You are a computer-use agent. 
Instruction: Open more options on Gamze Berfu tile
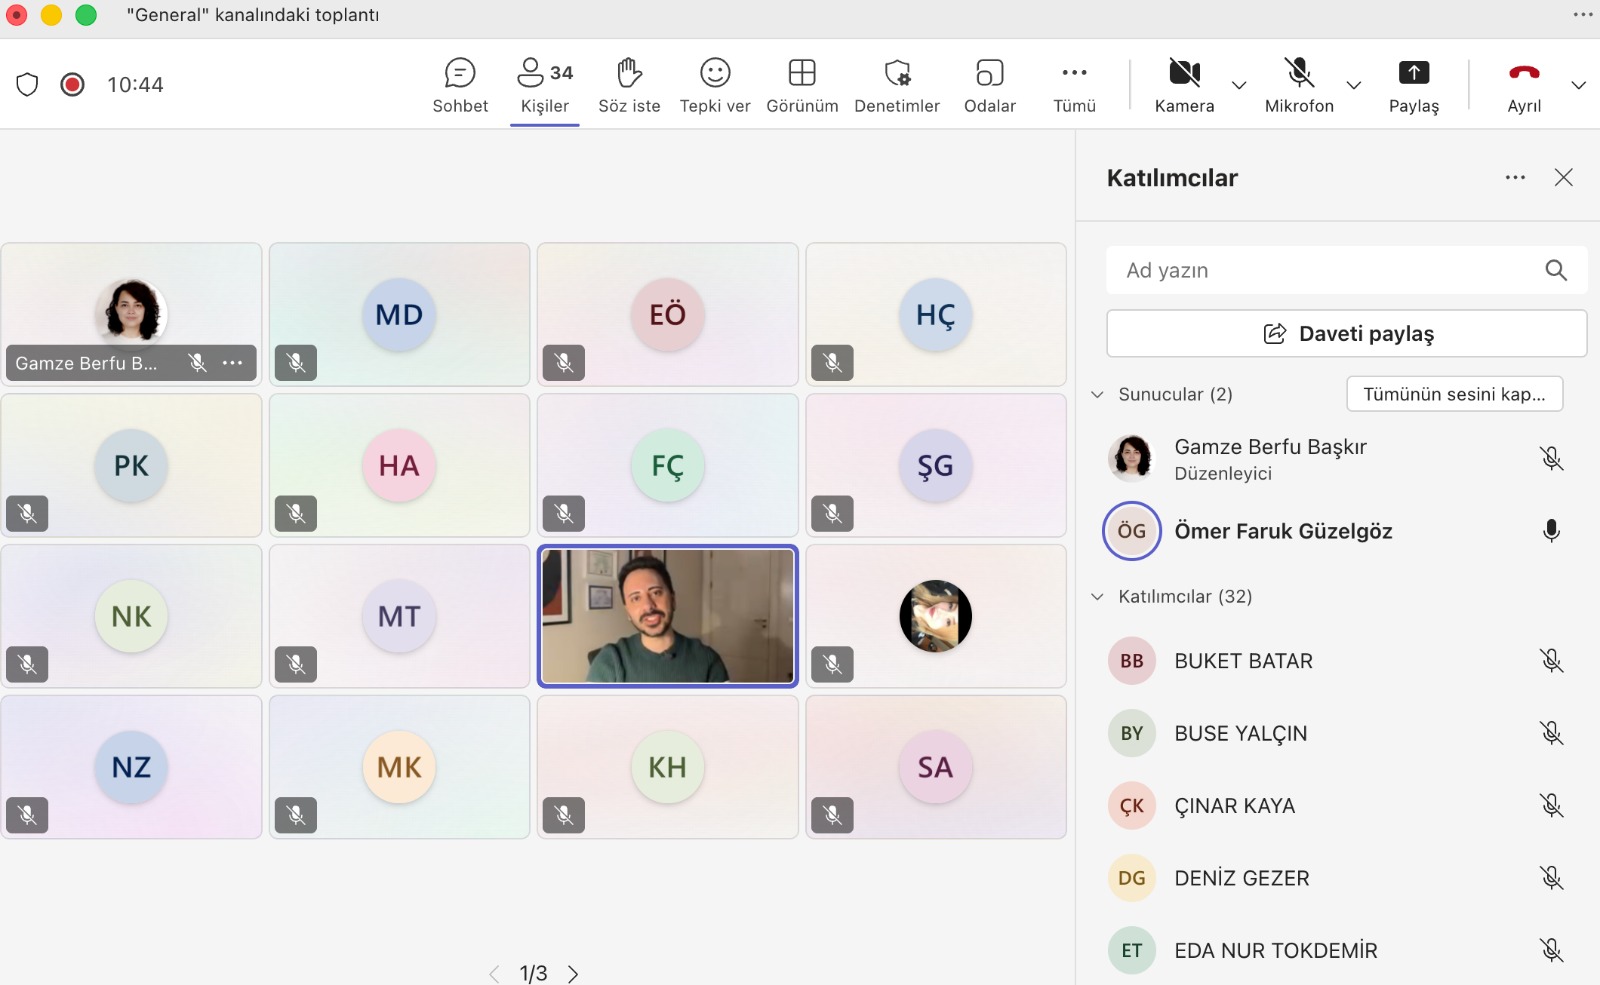[x=233, y=363]
